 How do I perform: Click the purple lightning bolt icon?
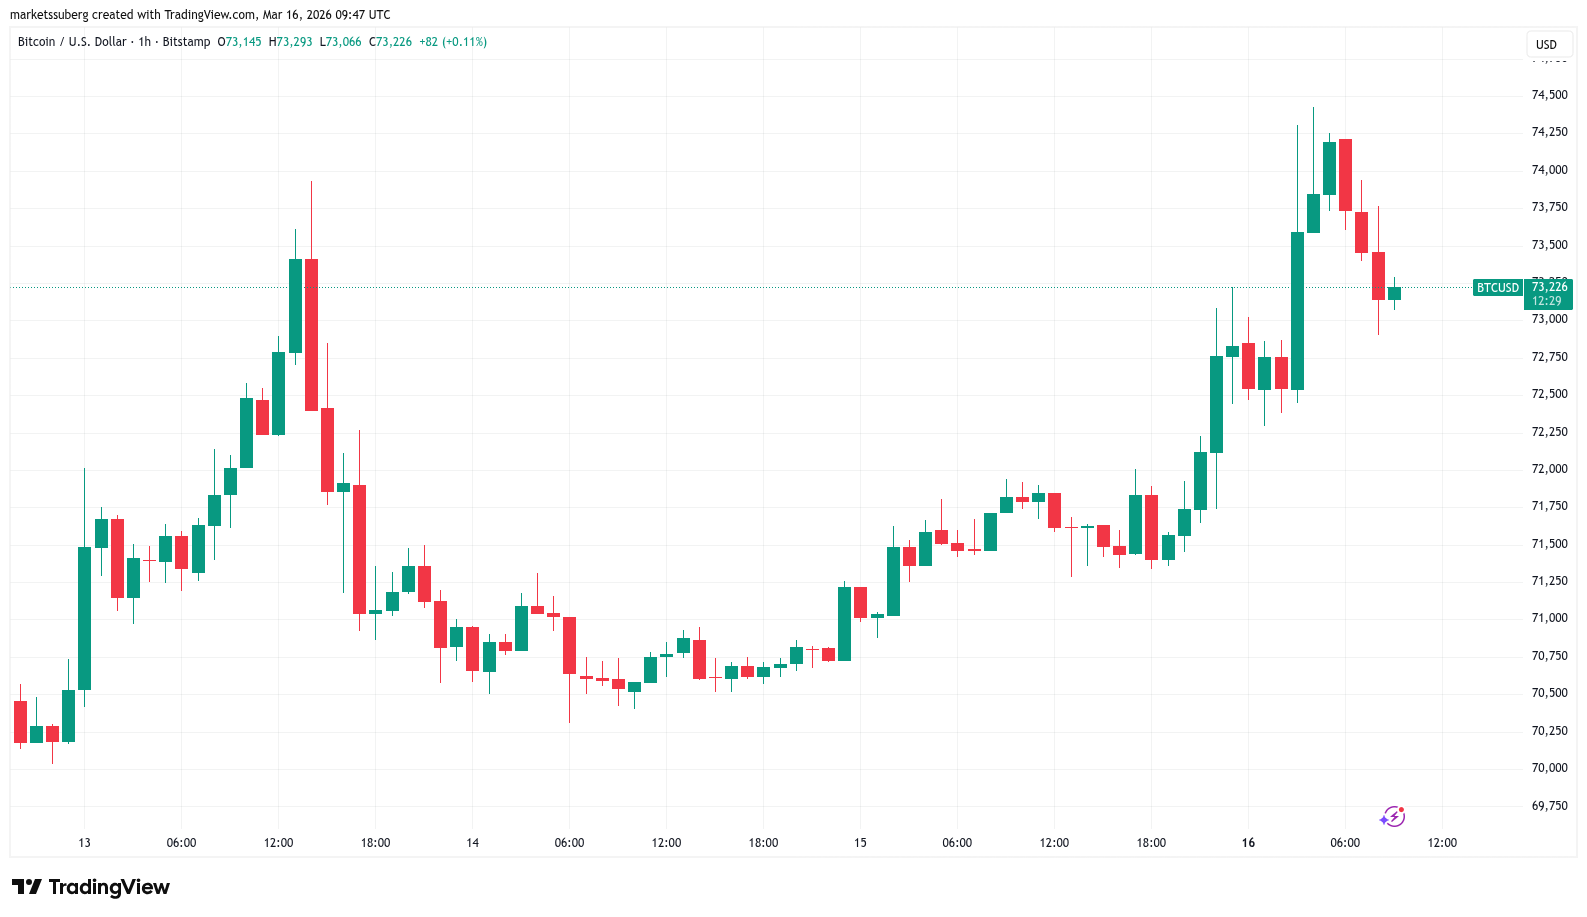point(1392,817)
